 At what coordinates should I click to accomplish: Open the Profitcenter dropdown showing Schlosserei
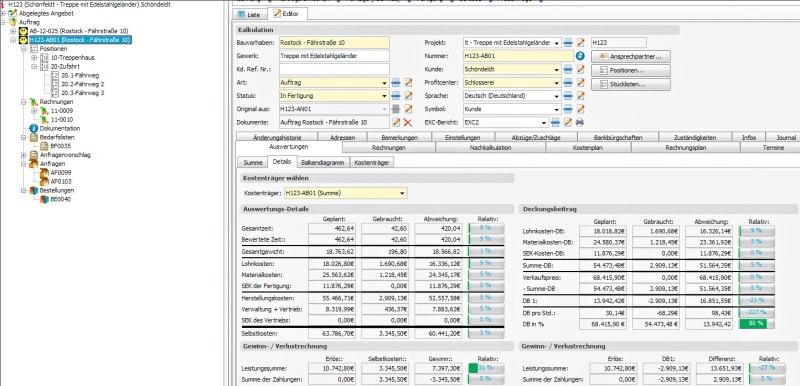coord(556,83)
